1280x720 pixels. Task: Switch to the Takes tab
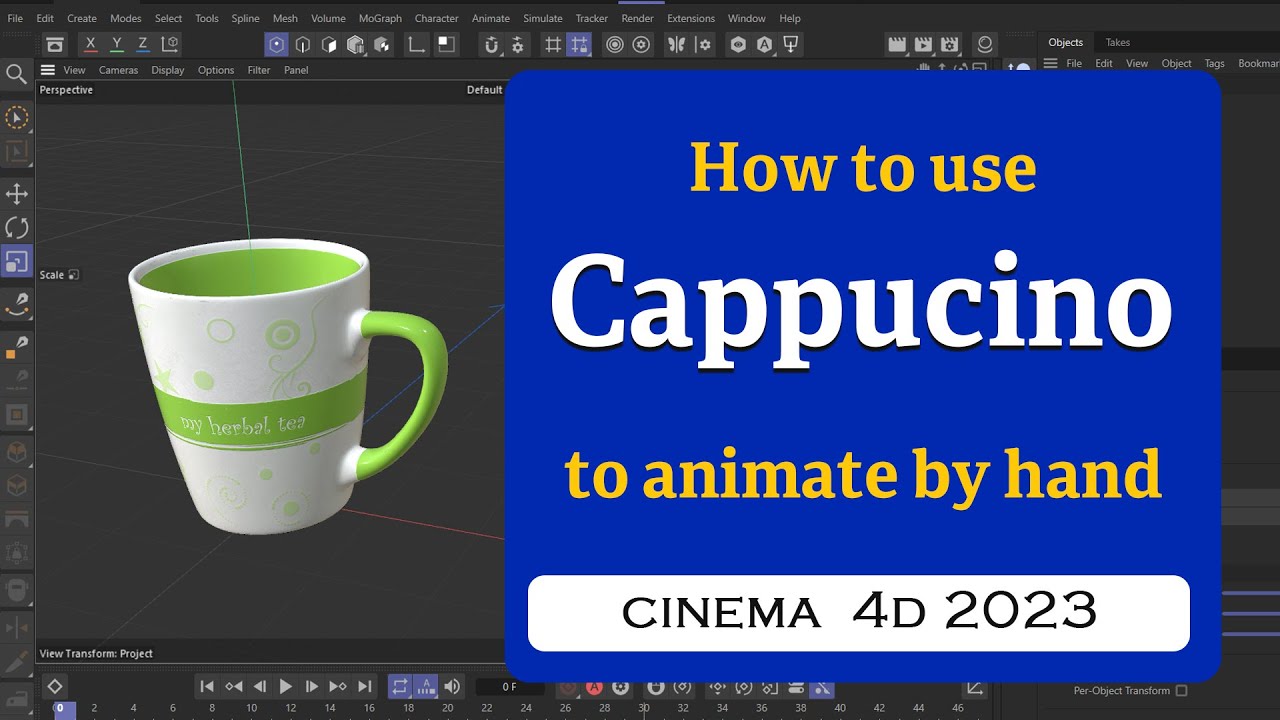coord(1118,42)
